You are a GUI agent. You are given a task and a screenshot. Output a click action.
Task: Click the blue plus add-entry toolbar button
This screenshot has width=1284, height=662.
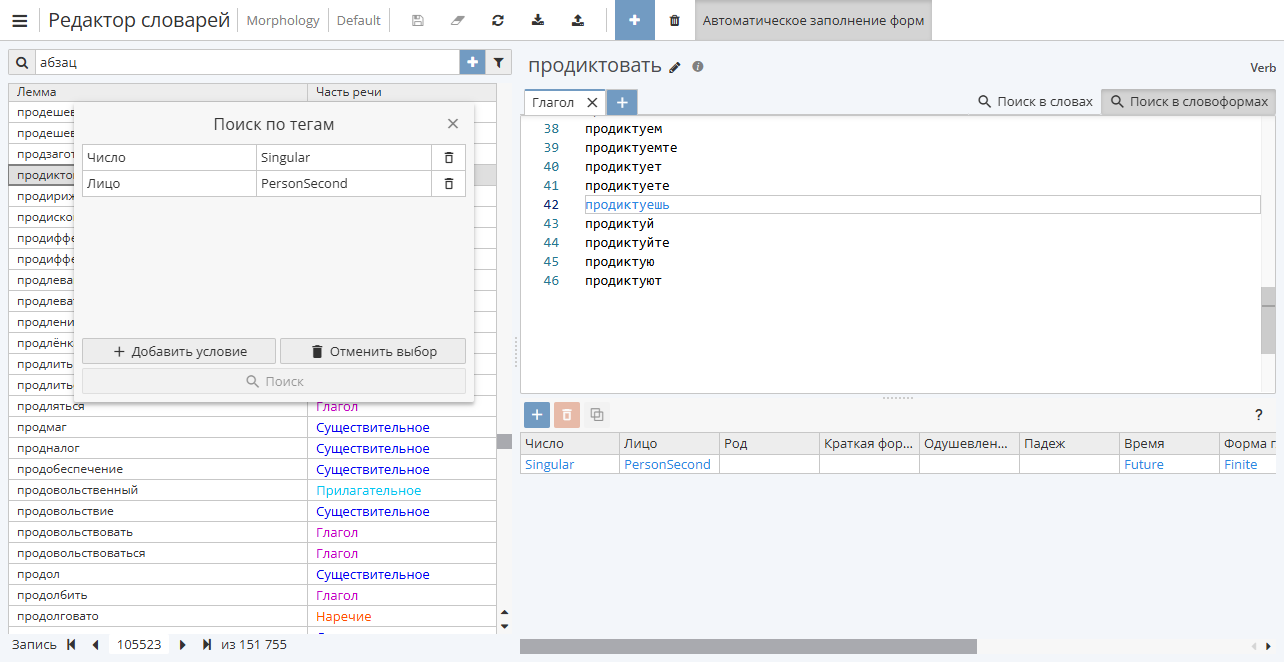[635, 20]
